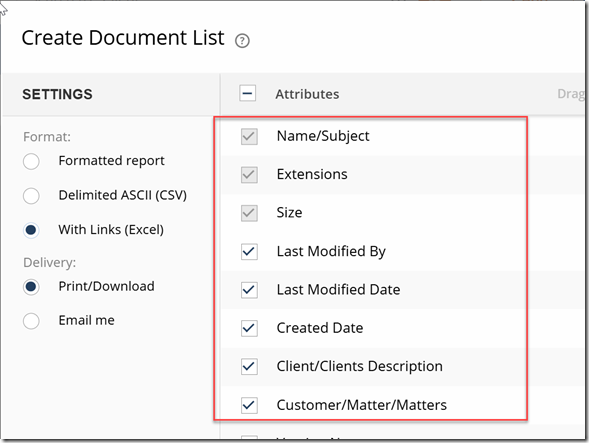This screenshot has height=443, width=589.
Task: Open help icon beside Create Document List
Action: [242, 41]
